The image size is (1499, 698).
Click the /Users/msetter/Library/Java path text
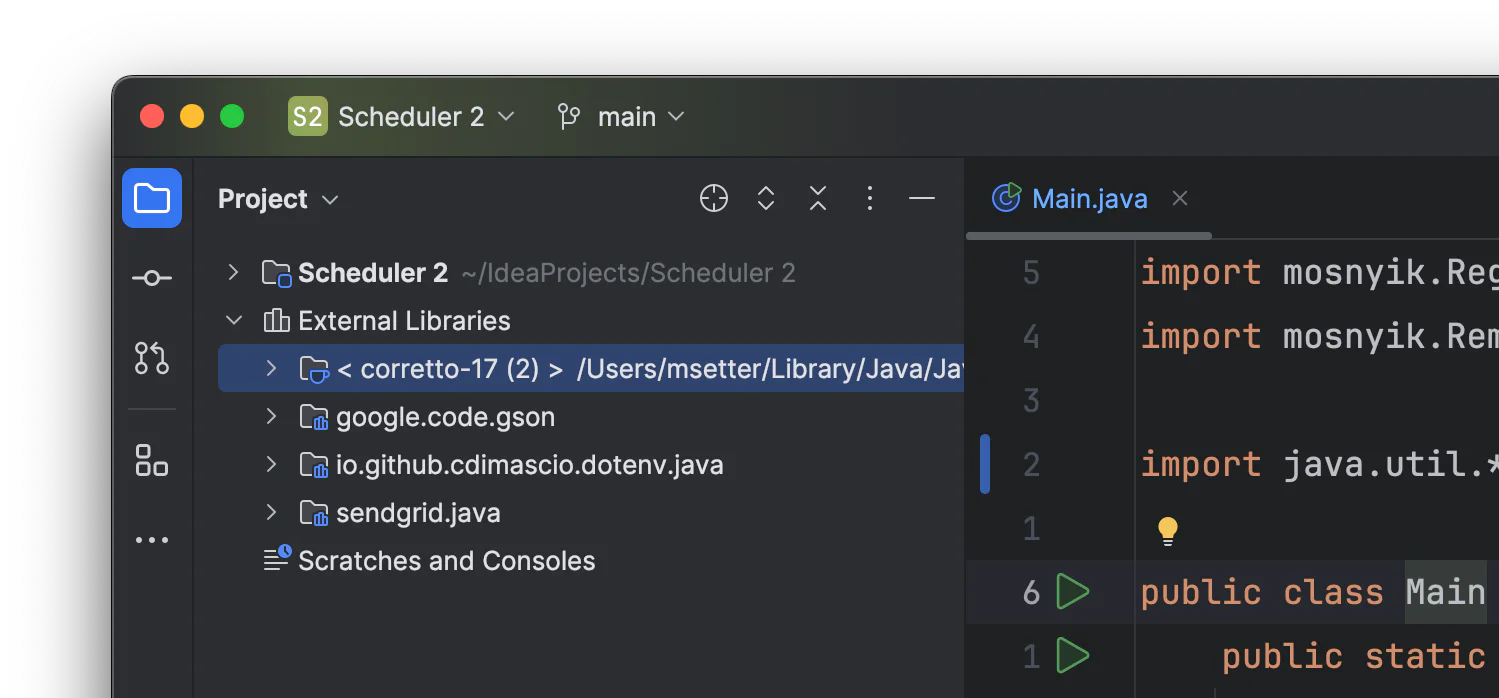770,369
